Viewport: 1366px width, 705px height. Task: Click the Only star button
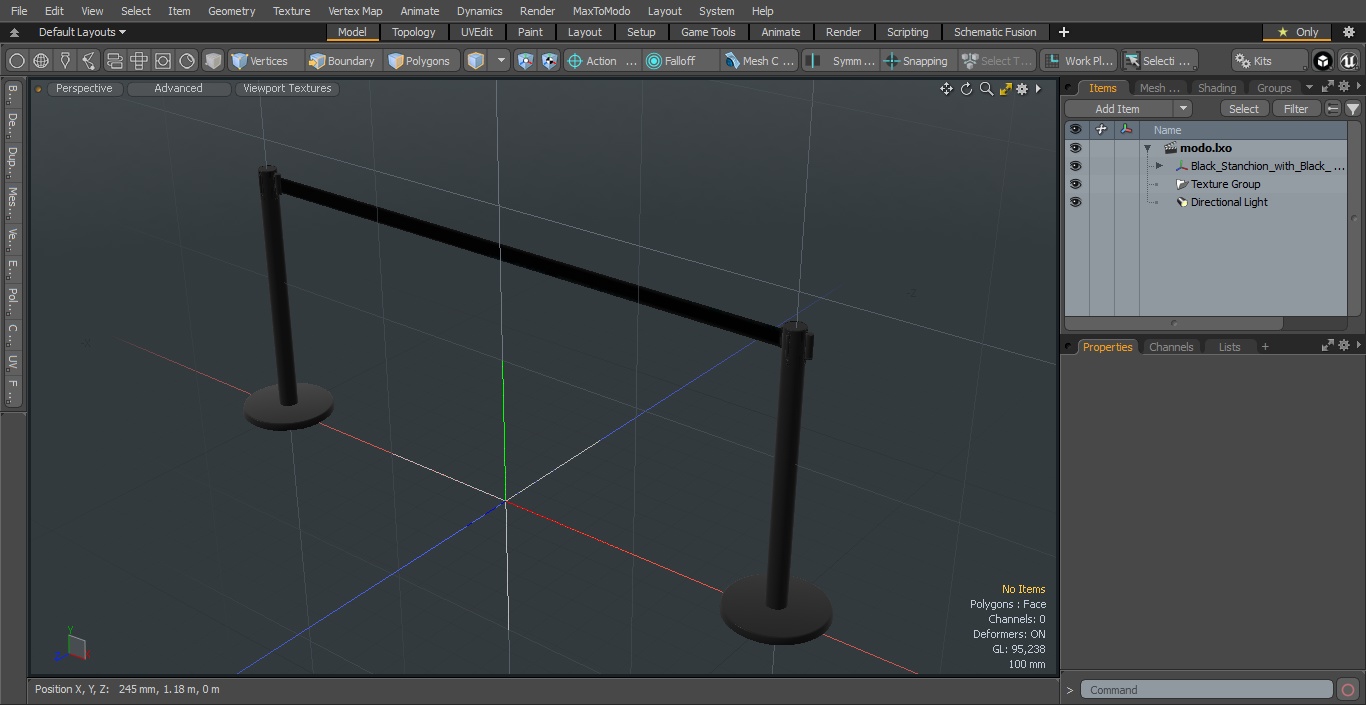1297,32
